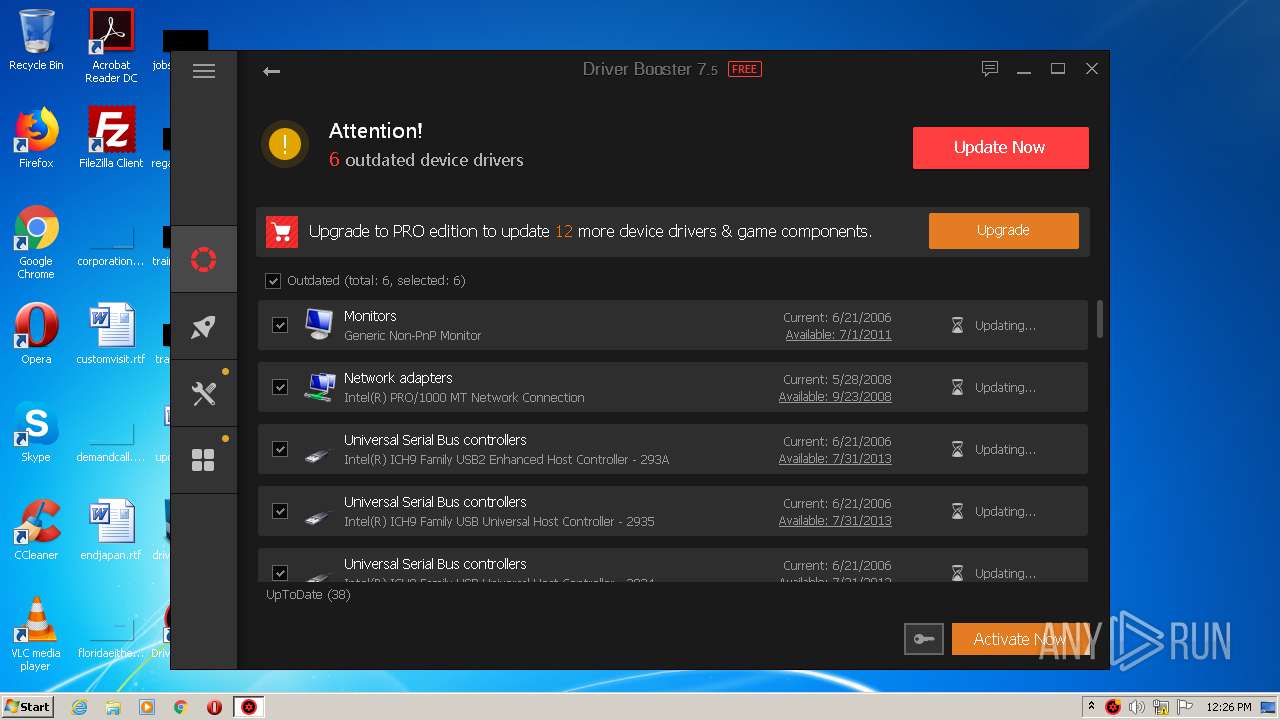This screenshot has width=1280, height=720.
Task: Launch Firefox from desktop
Action: coord(36,138)
